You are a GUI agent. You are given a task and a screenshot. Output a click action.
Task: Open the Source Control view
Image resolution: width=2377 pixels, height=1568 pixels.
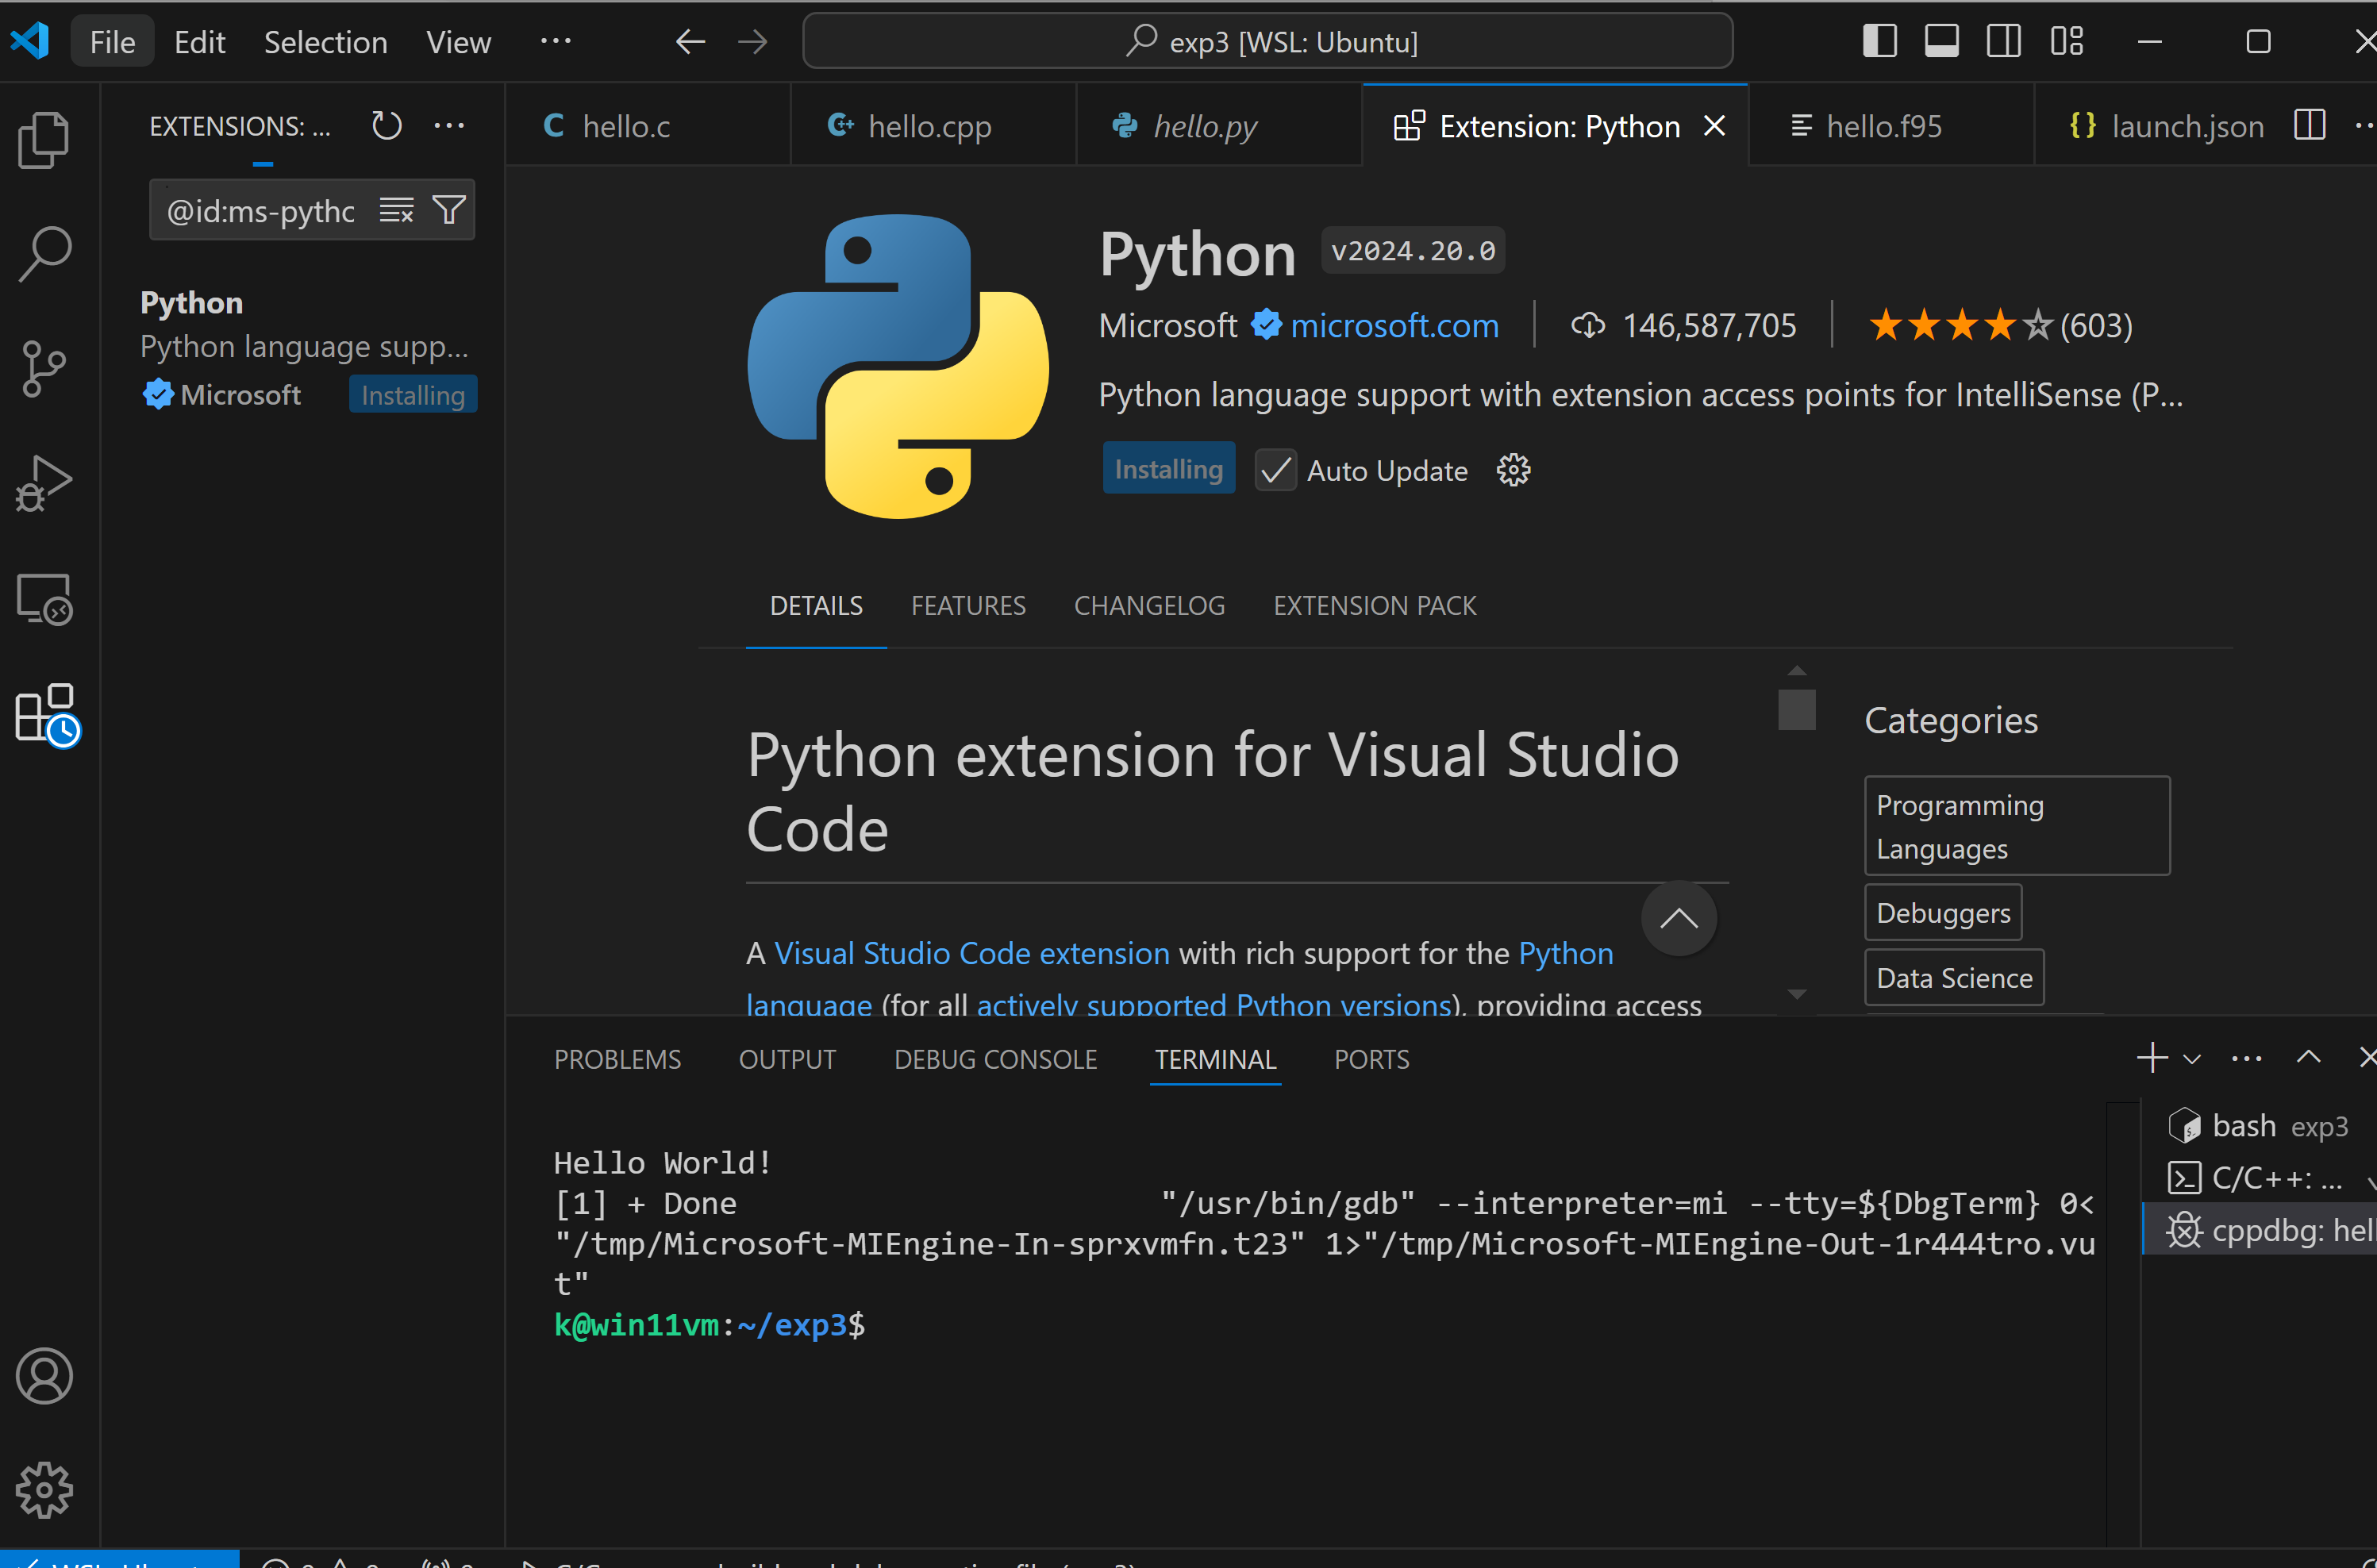44,368
